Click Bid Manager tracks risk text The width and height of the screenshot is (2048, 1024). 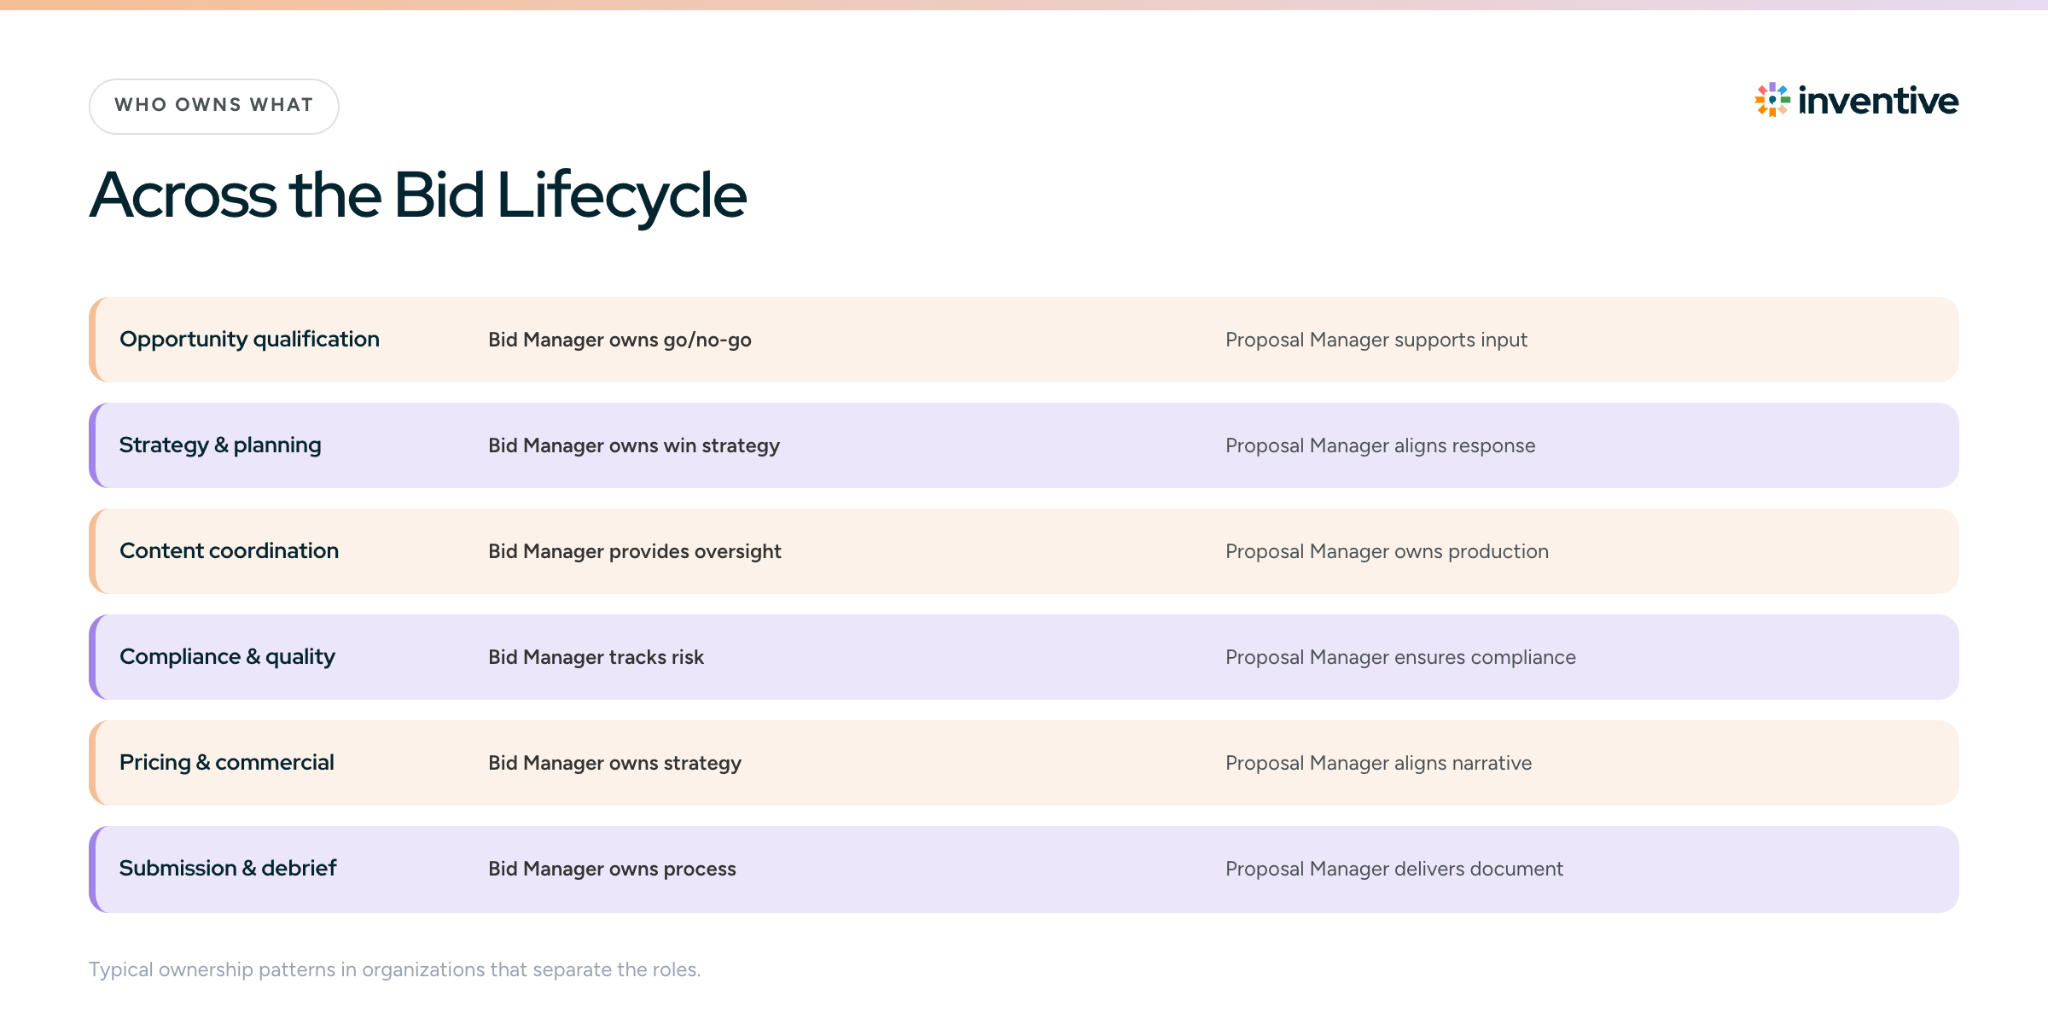tap(596, 657)
